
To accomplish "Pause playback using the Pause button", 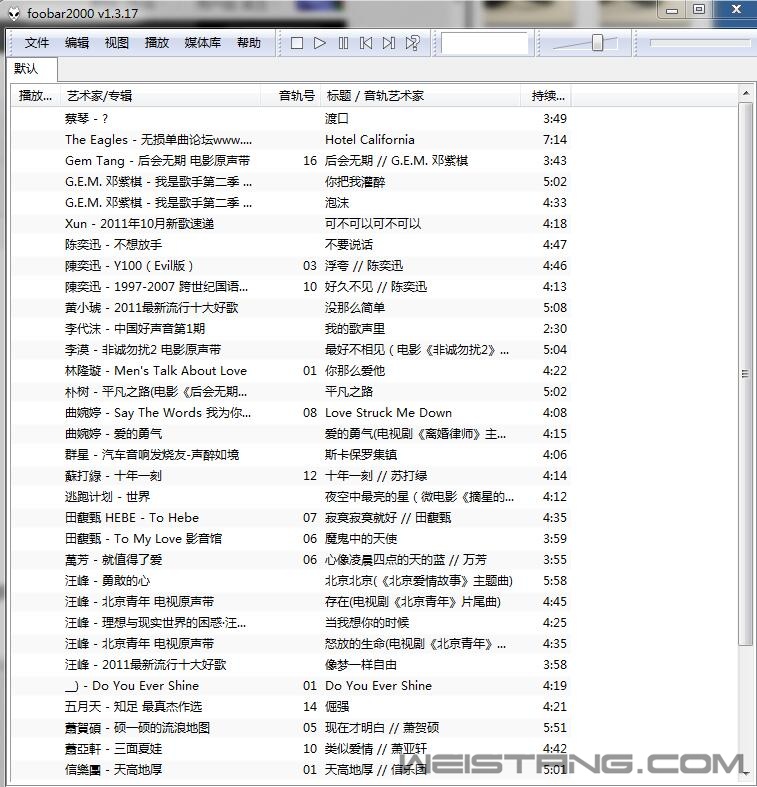I will (x=343, y=43).
